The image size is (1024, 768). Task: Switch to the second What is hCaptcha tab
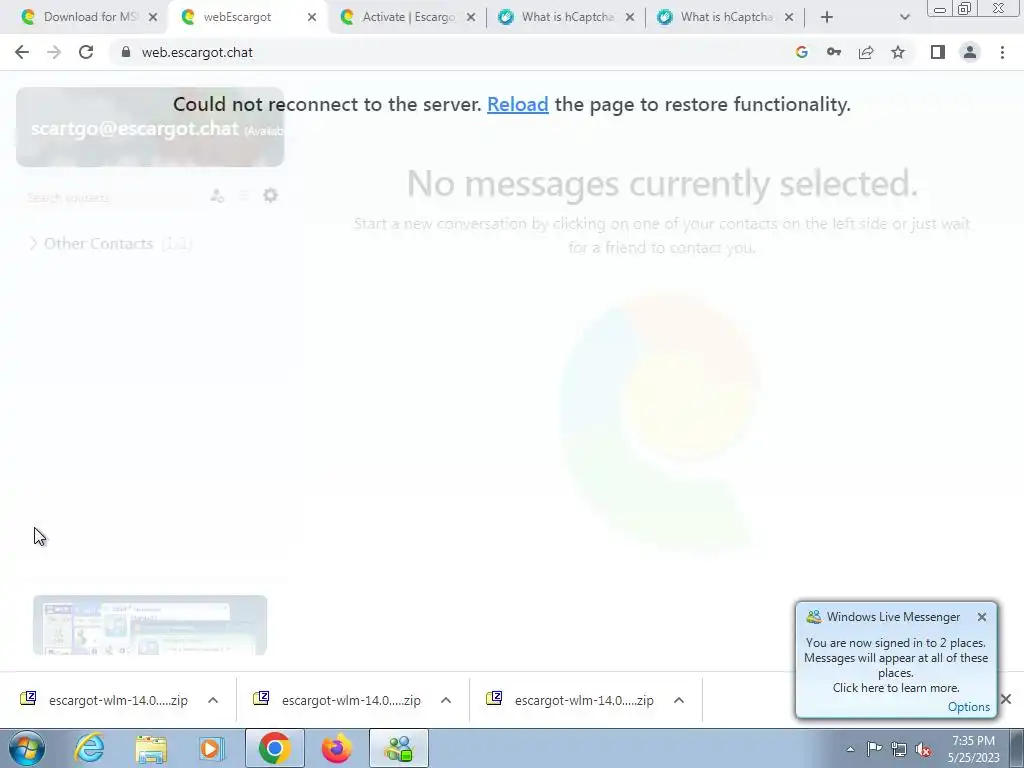(x=726, y=17)
